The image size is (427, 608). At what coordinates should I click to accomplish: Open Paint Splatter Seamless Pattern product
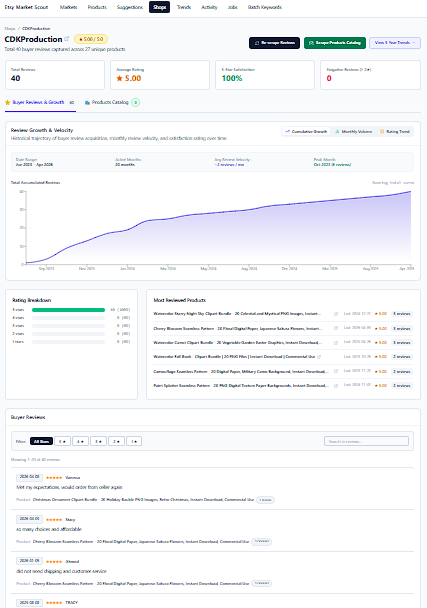241,386
